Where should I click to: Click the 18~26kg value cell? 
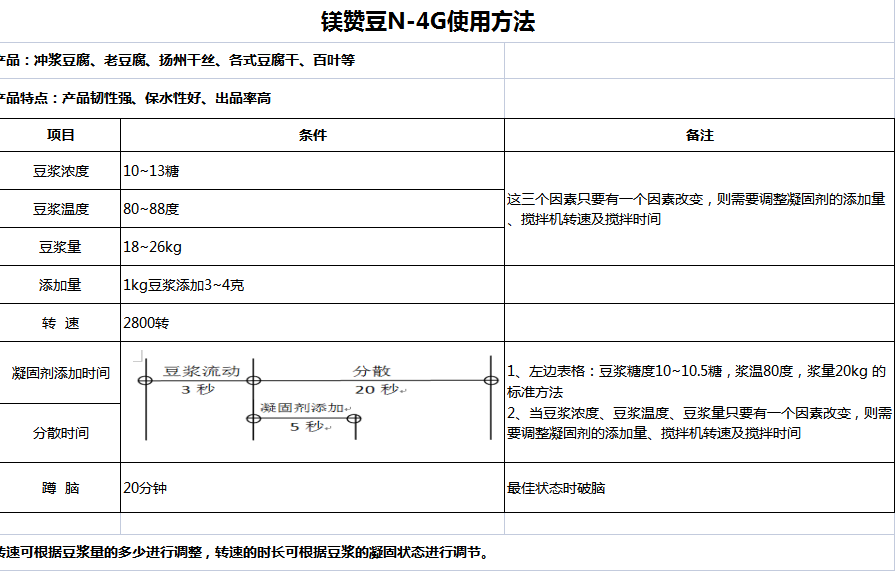click(x=312, y=247)
